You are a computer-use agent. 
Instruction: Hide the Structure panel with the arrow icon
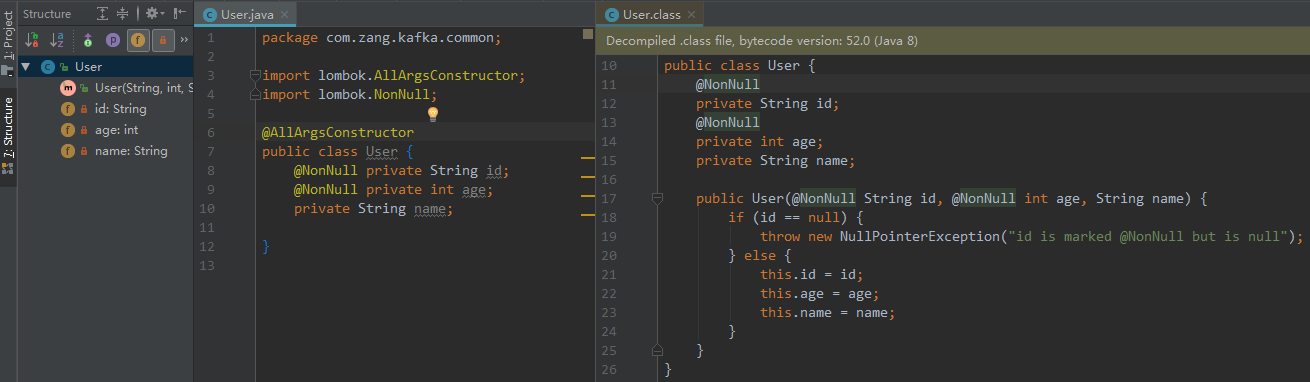pos(179,14)
